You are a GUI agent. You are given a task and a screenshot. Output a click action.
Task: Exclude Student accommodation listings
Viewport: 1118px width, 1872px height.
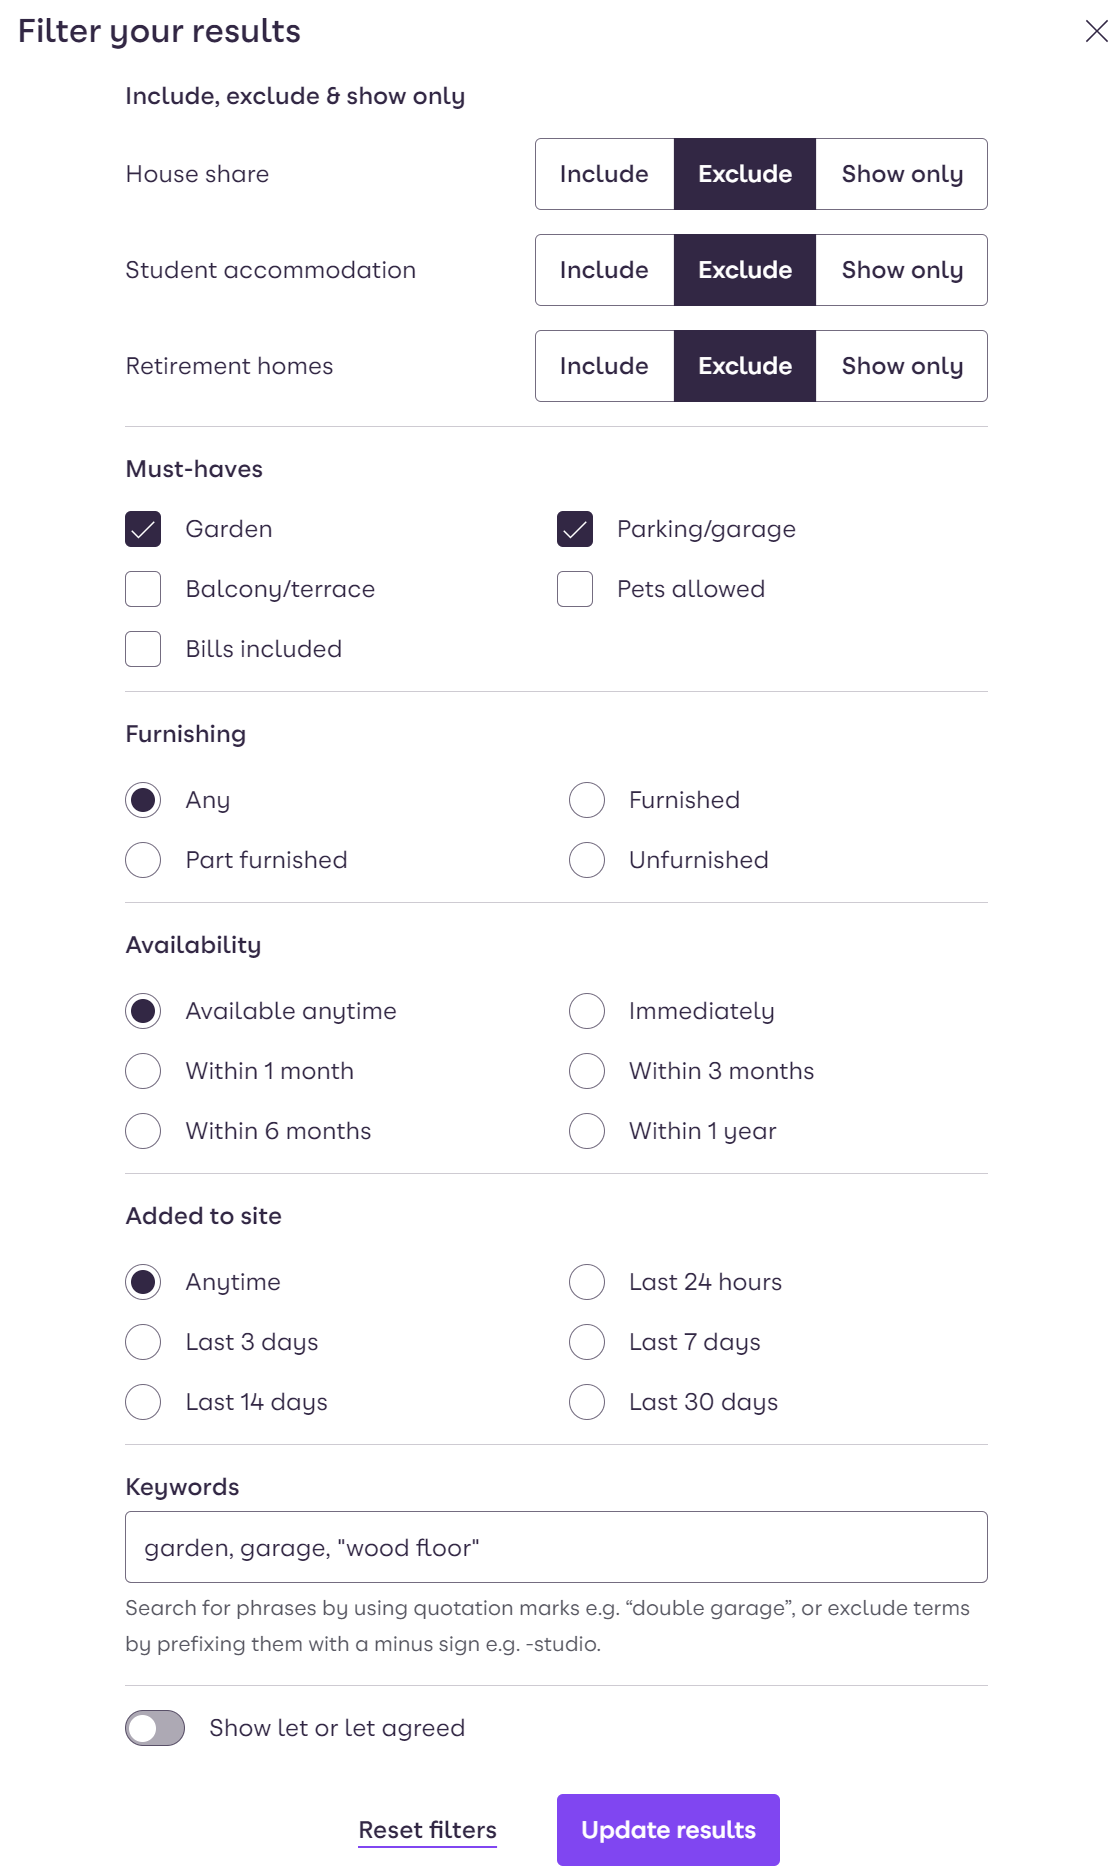click(x=744, y=269)
